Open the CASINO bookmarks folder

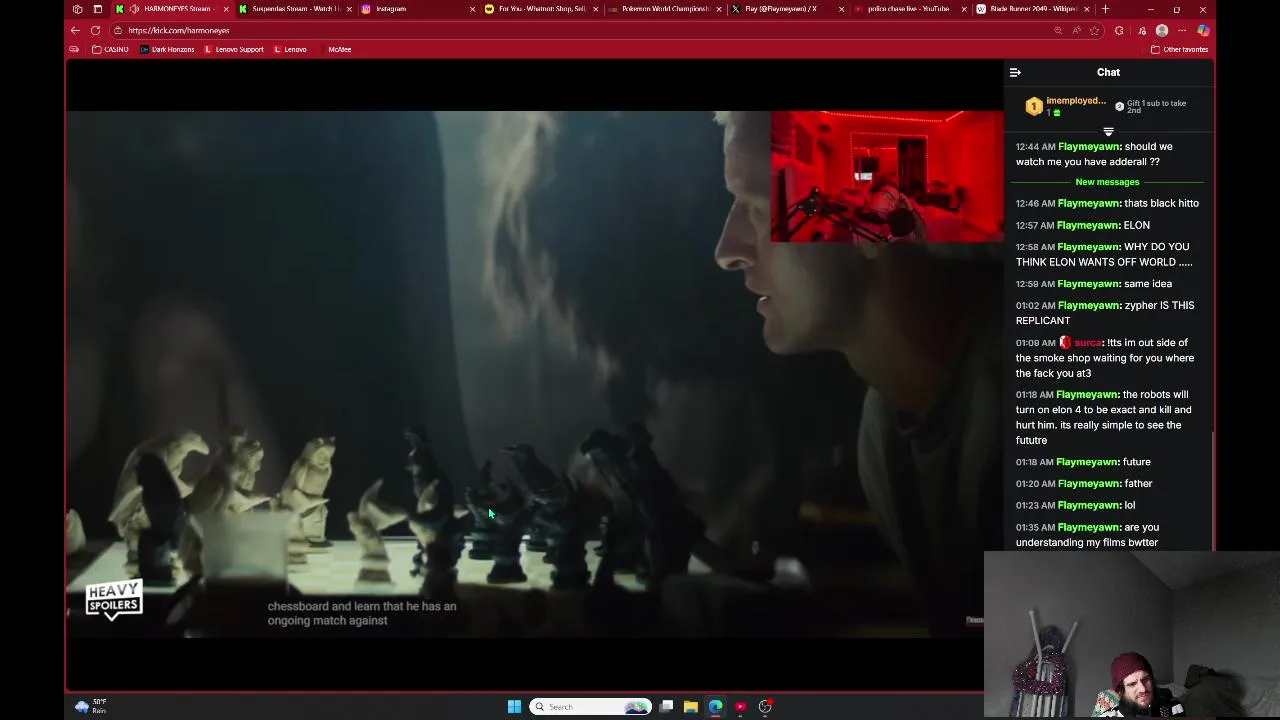pos(110,49)
